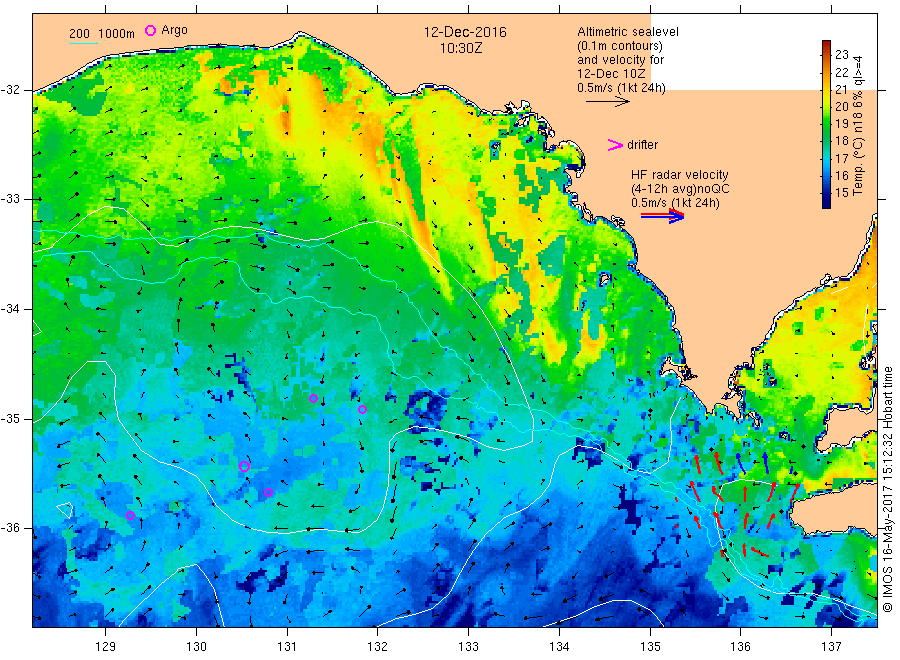Click the "130" longitude axis label
Screen dimensions: 900x660
point(196,647)
